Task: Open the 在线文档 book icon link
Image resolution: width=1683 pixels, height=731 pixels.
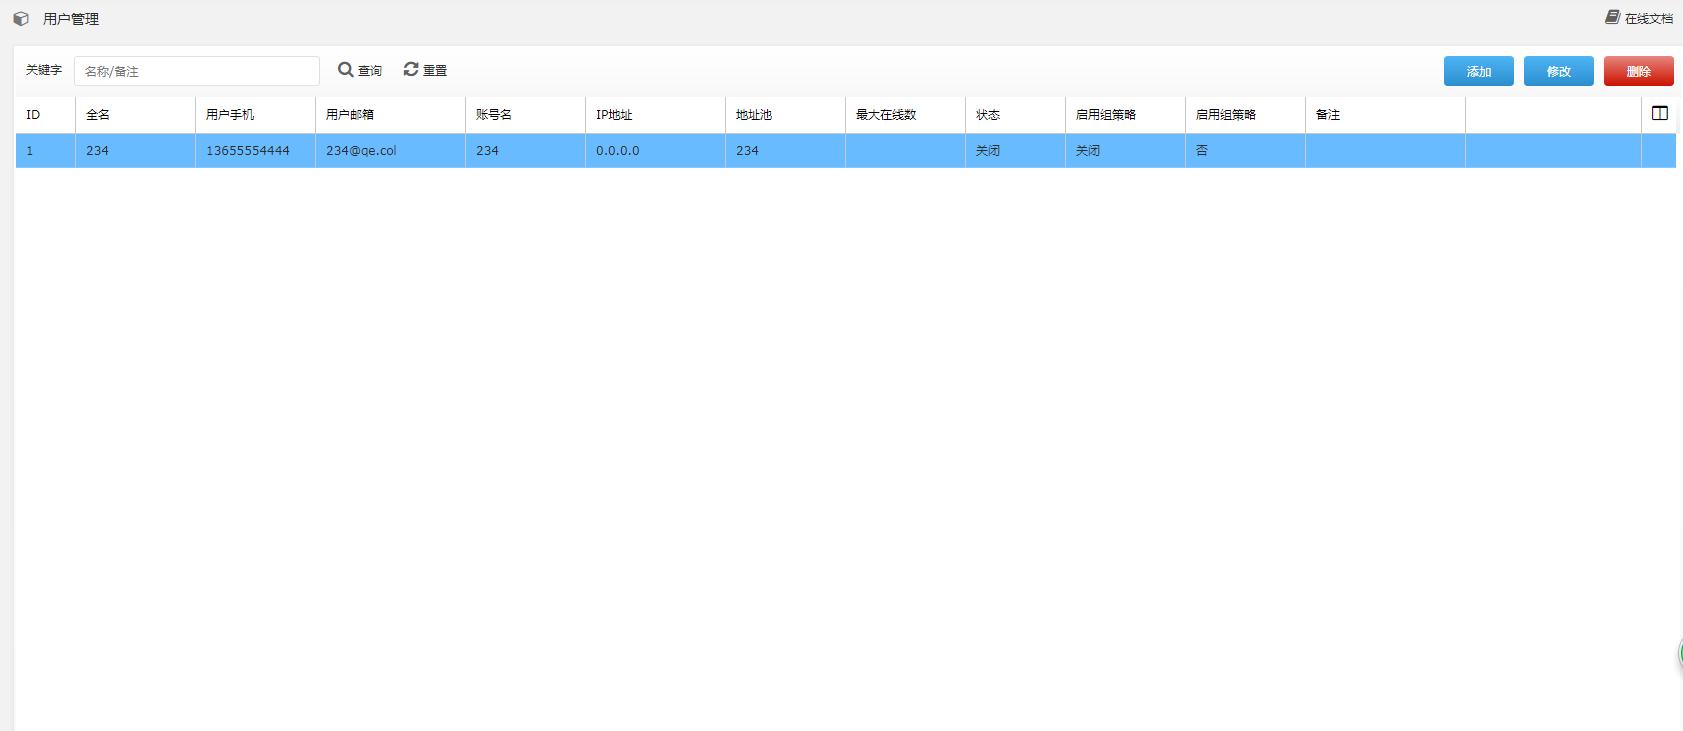Action: click(1639, 18)
